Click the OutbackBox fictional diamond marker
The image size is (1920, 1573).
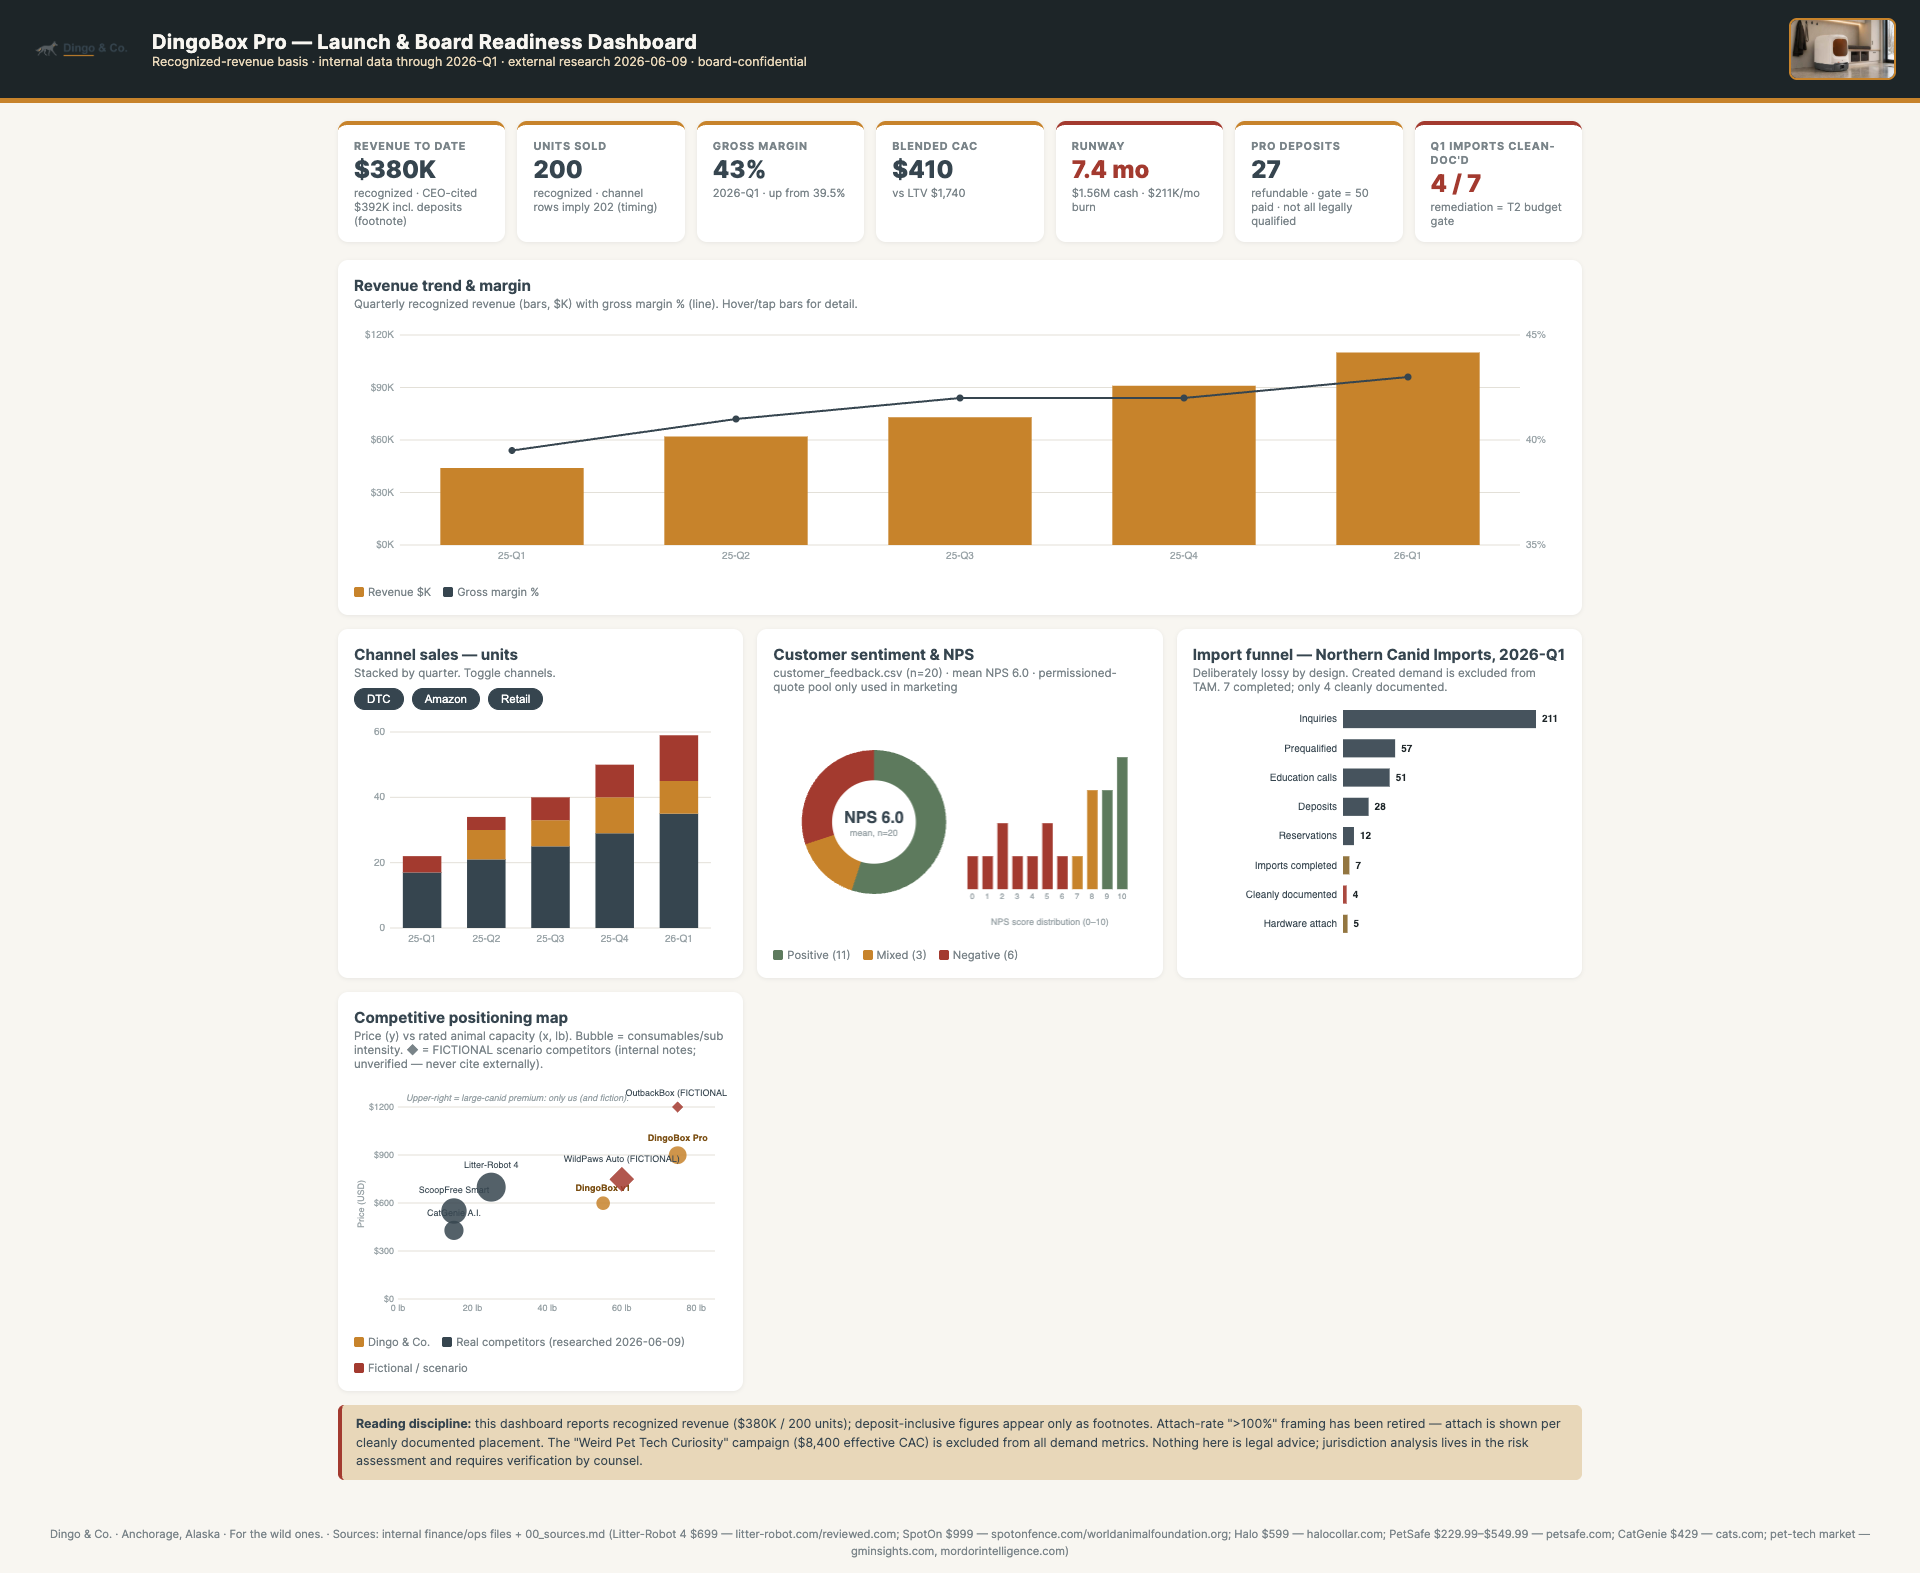point(678,1107)
